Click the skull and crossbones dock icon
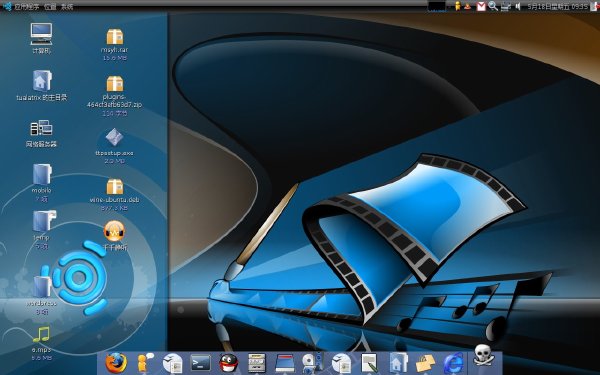This screenshot has height=375, width=600. click(483, 355)
